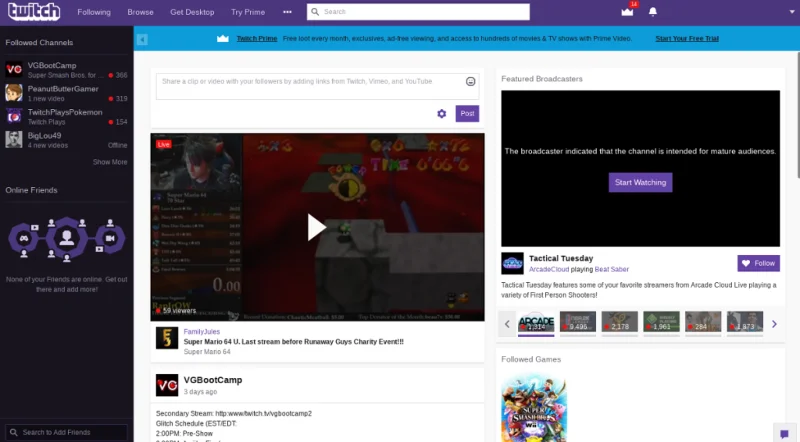The image size is (800, 442).
Task: Click the FamilyJules channel avatar
Action: 167,338
